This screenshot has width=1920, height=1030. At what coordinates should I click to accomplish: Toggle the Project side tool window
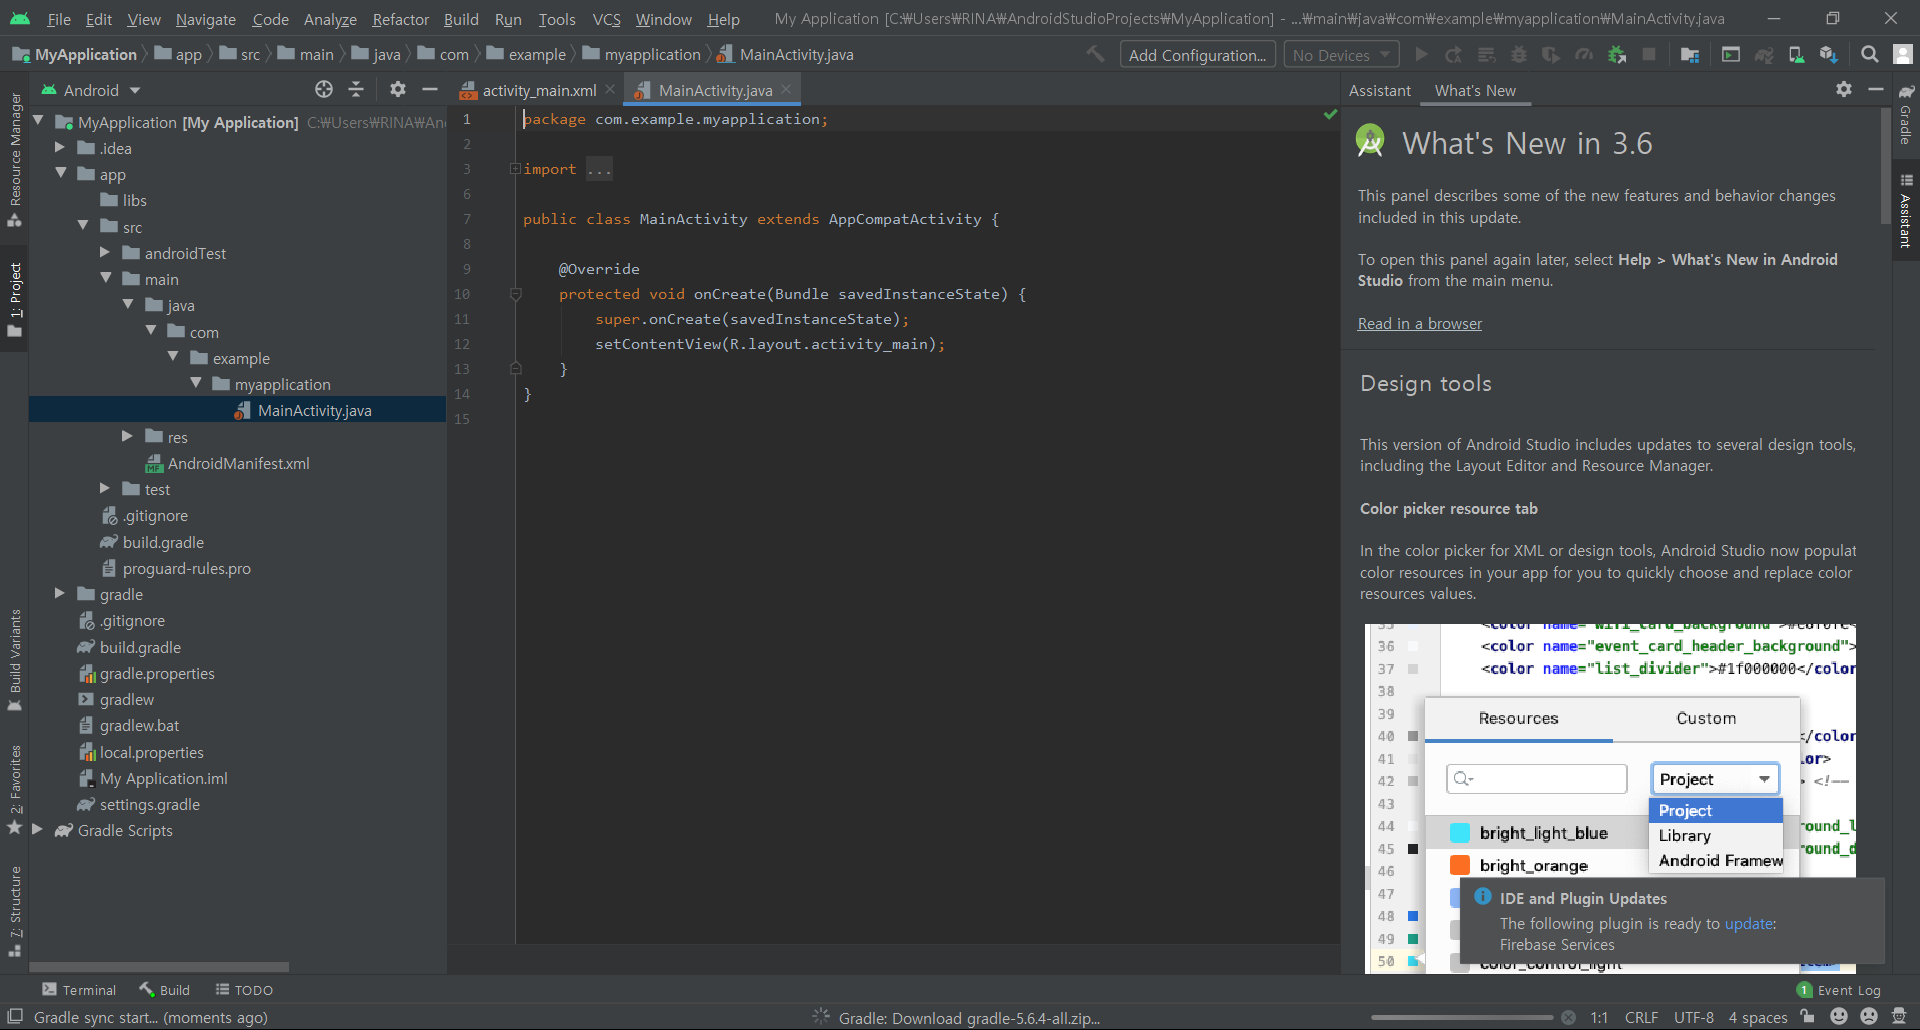14,300
